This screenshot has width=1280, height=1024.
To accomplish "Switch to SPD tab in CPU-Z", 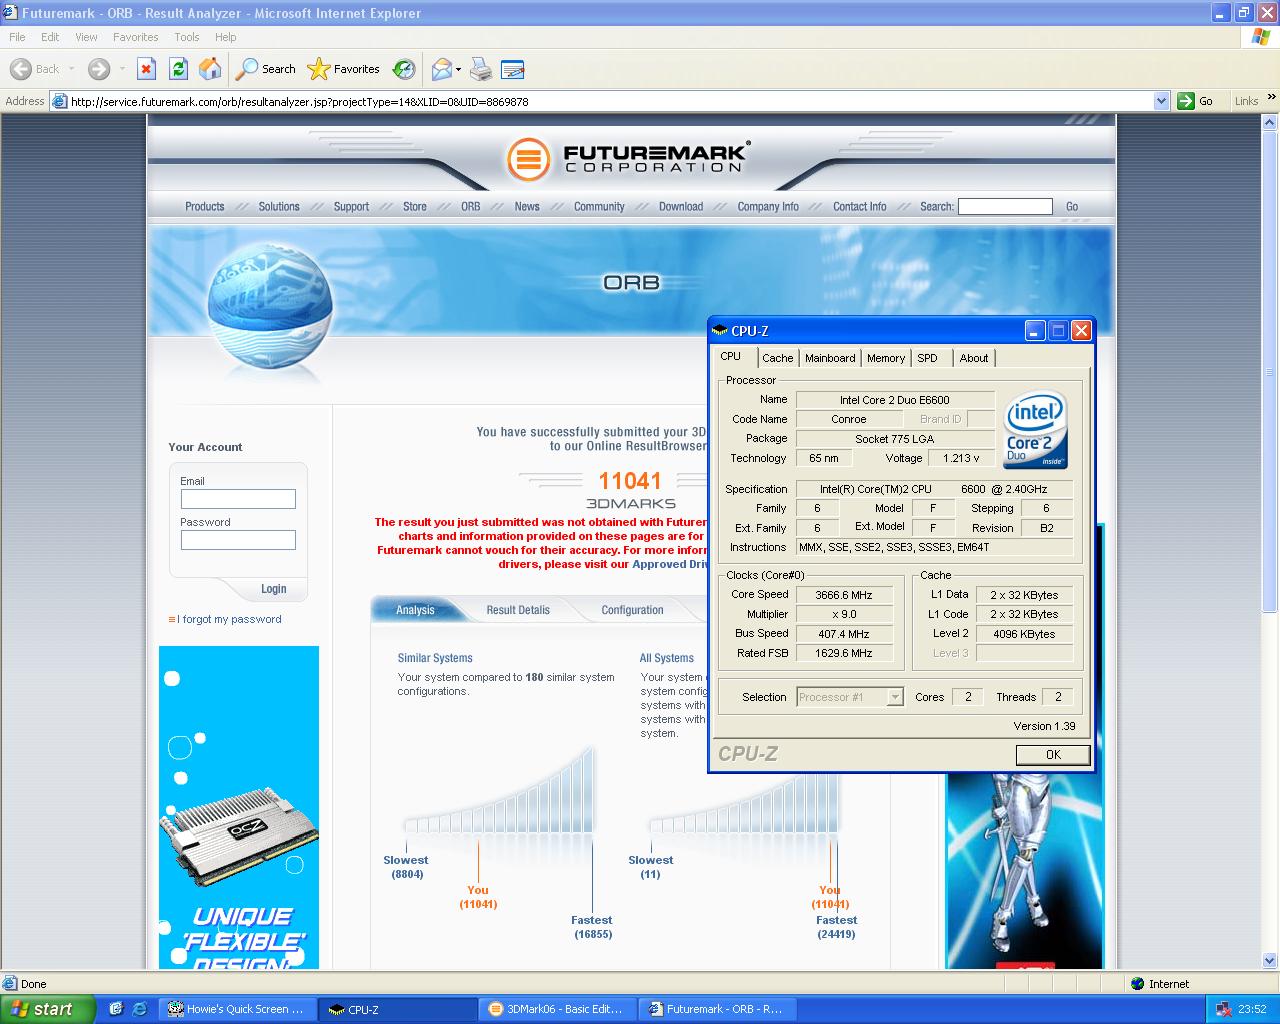I will coord(928,358).
